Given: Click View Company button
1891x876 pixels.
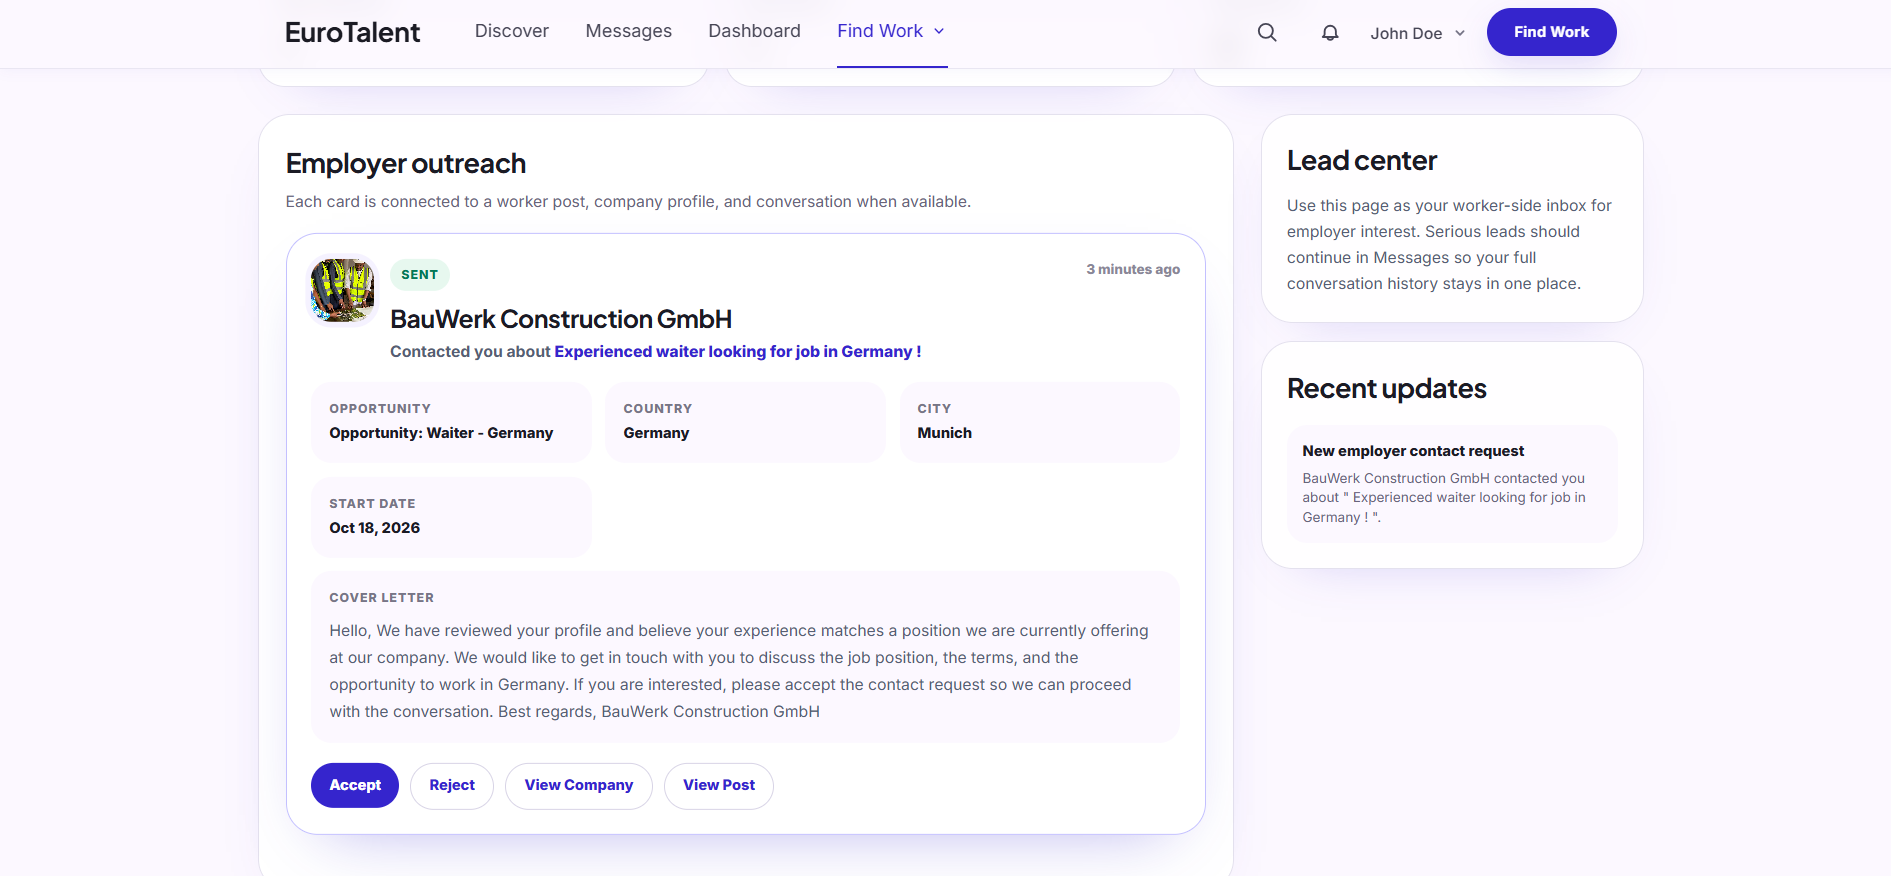Looking at the screenshot, I should tap(579, 785).
